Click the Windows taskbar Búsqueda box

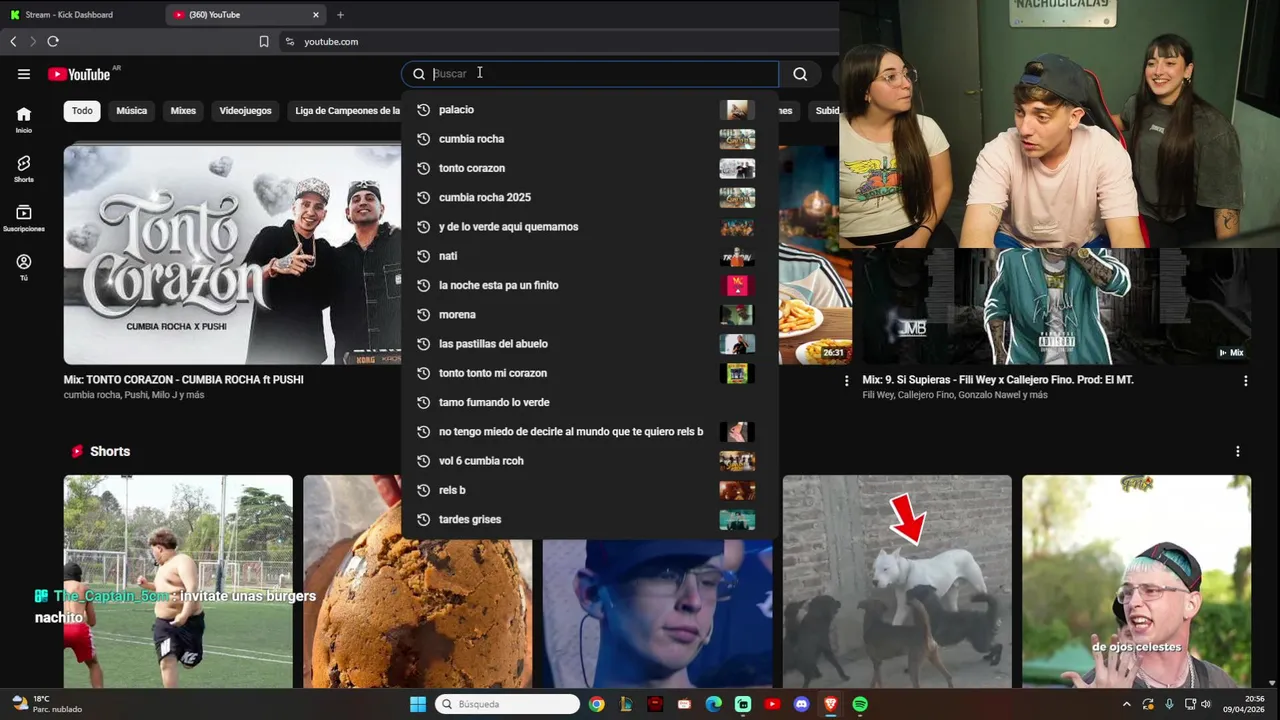pyautogui.click(x=509, y=704)
